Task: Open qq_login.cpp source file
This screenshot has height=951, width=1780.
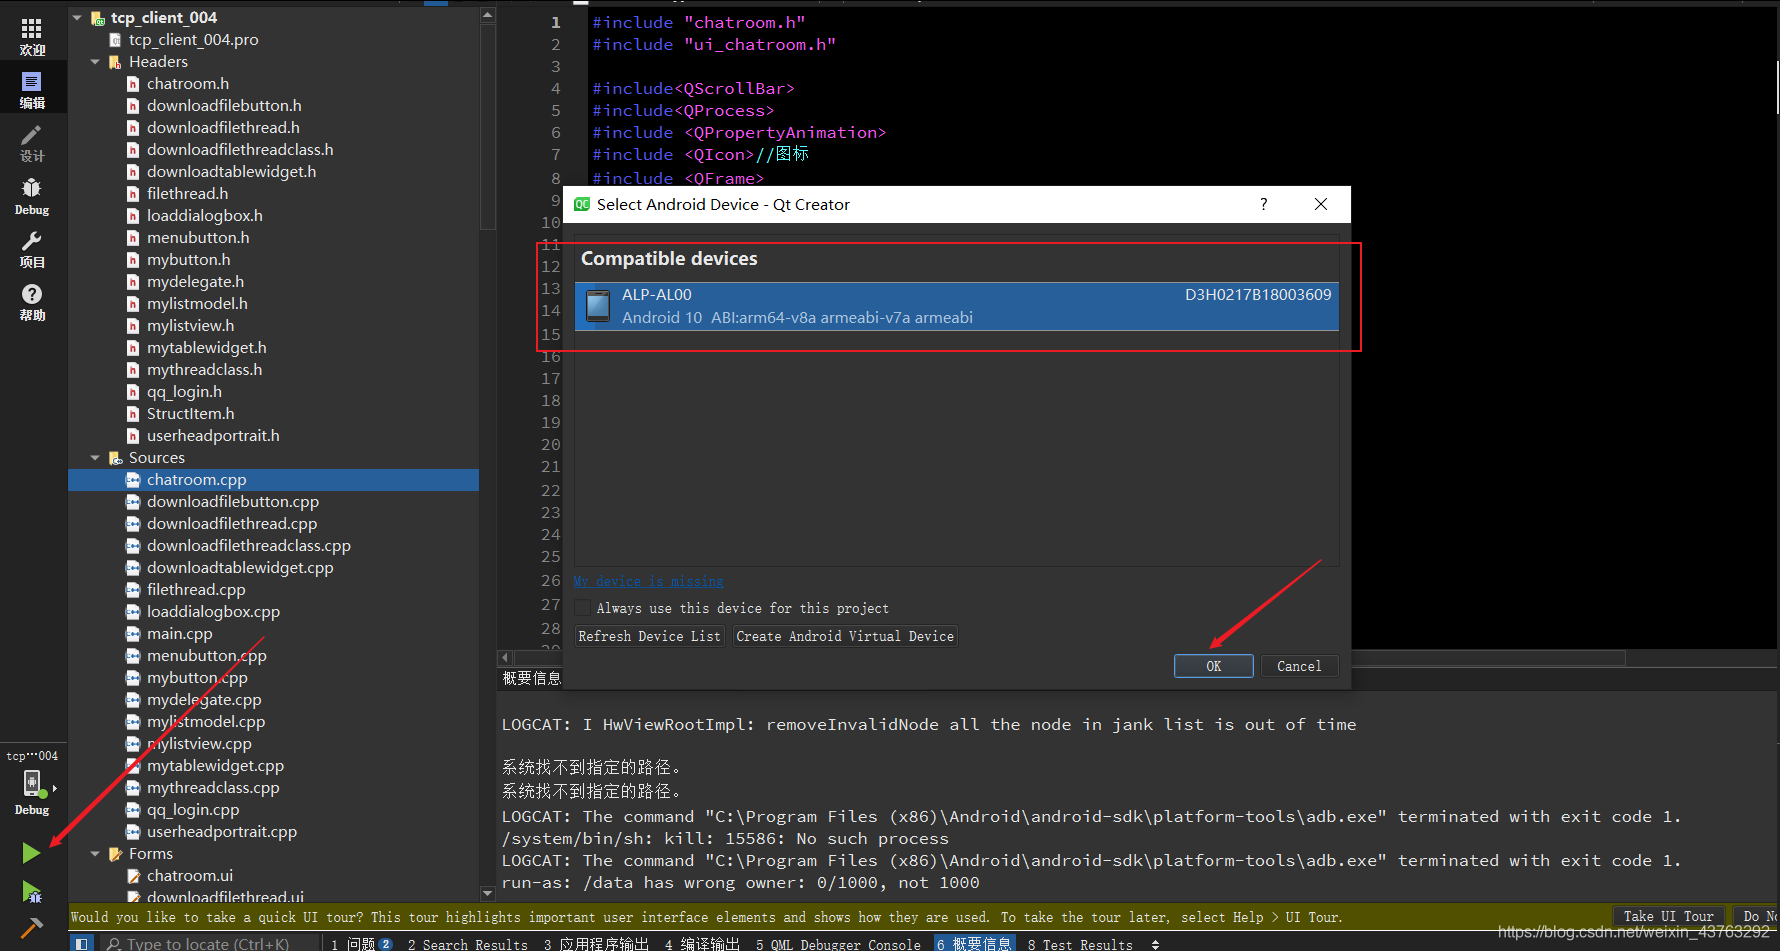Action: 193,810
